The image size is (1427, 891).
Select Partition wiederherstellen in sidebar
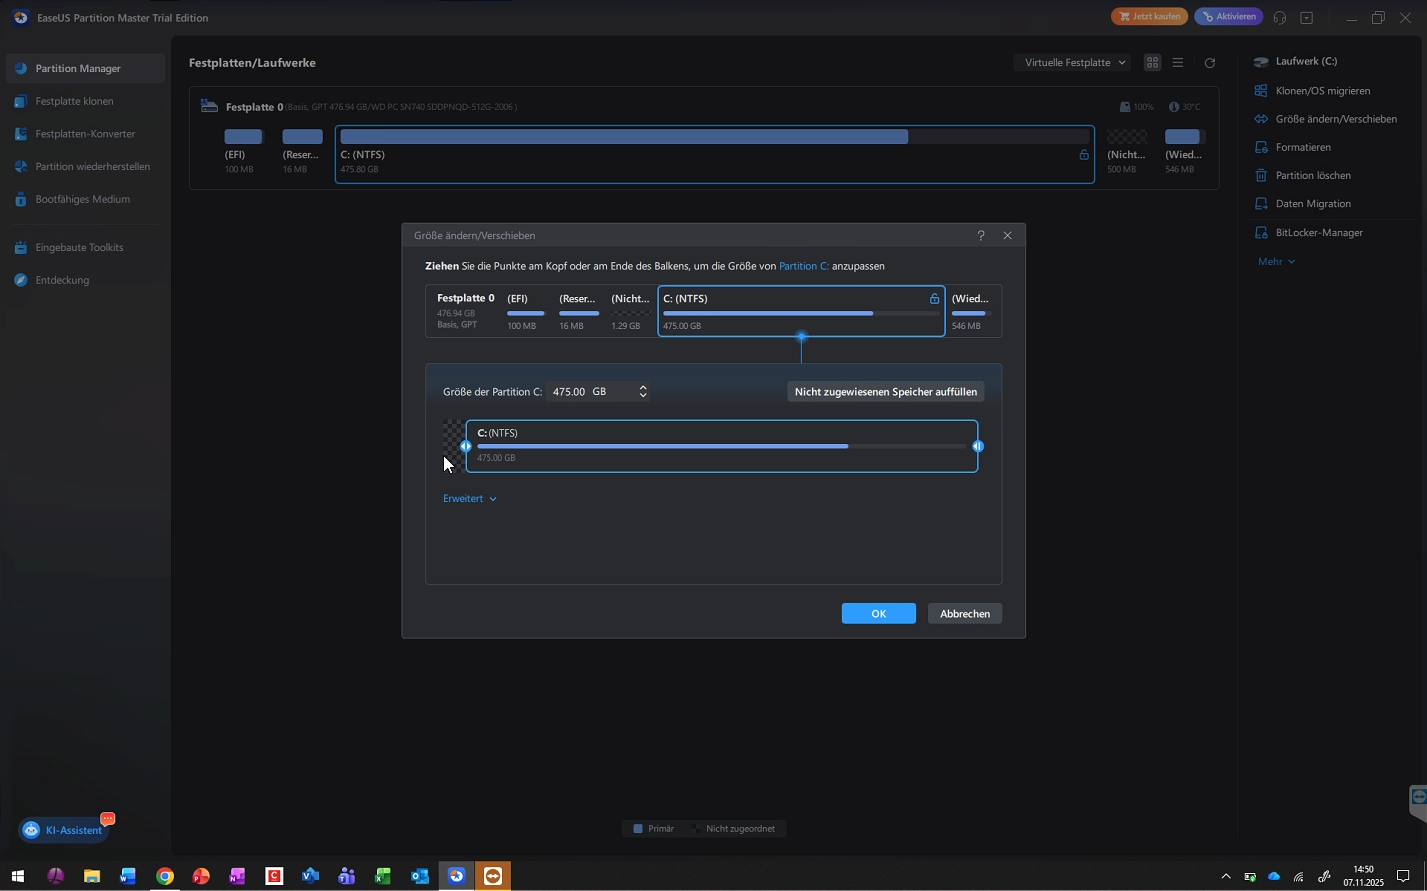point(92,167)
